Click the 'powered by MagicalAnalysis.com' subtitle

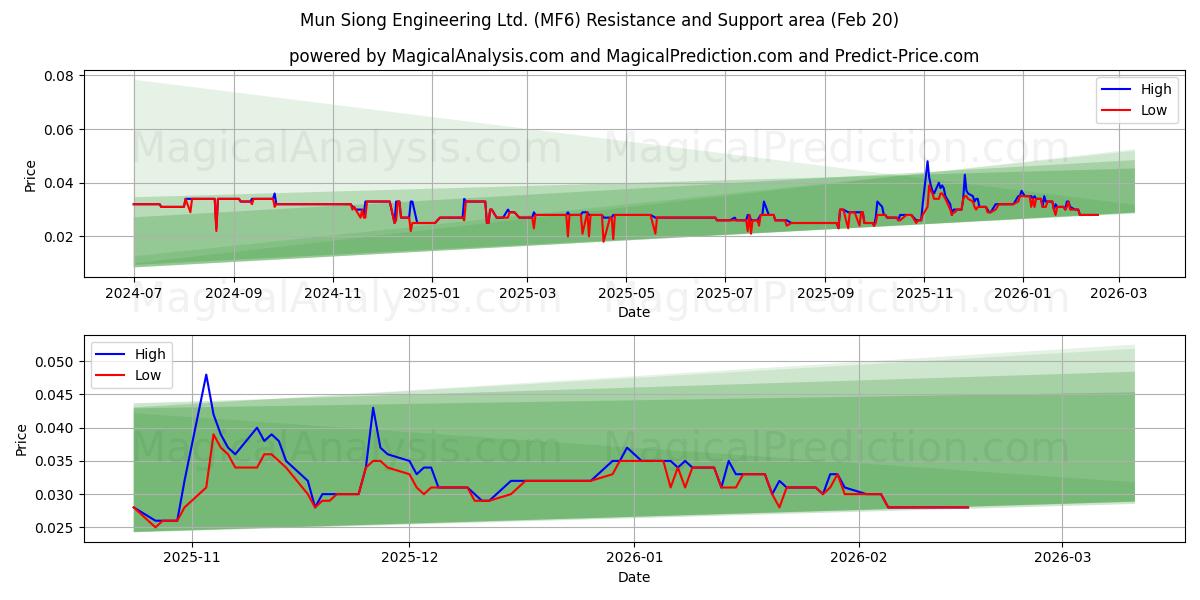pos(634,56)
